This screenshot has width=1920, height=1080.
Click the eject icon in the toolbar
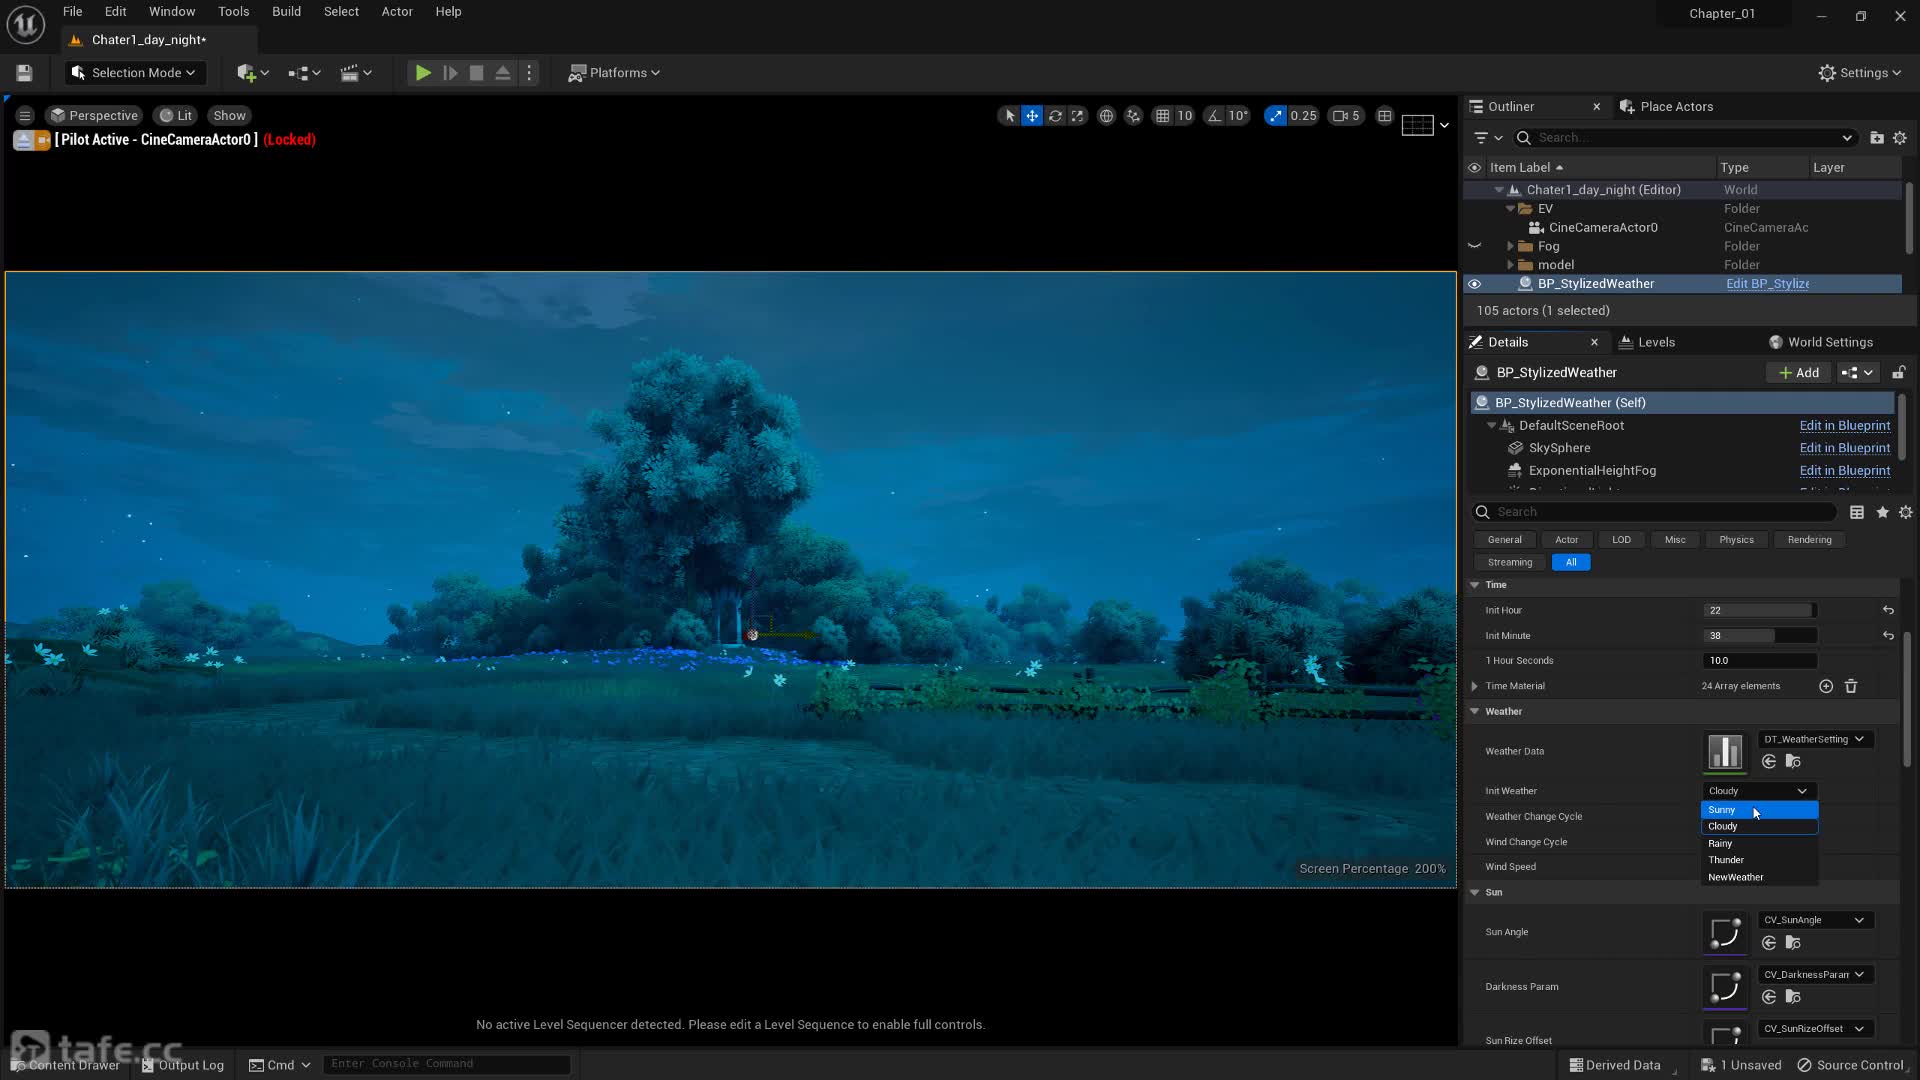coord(503,73)
